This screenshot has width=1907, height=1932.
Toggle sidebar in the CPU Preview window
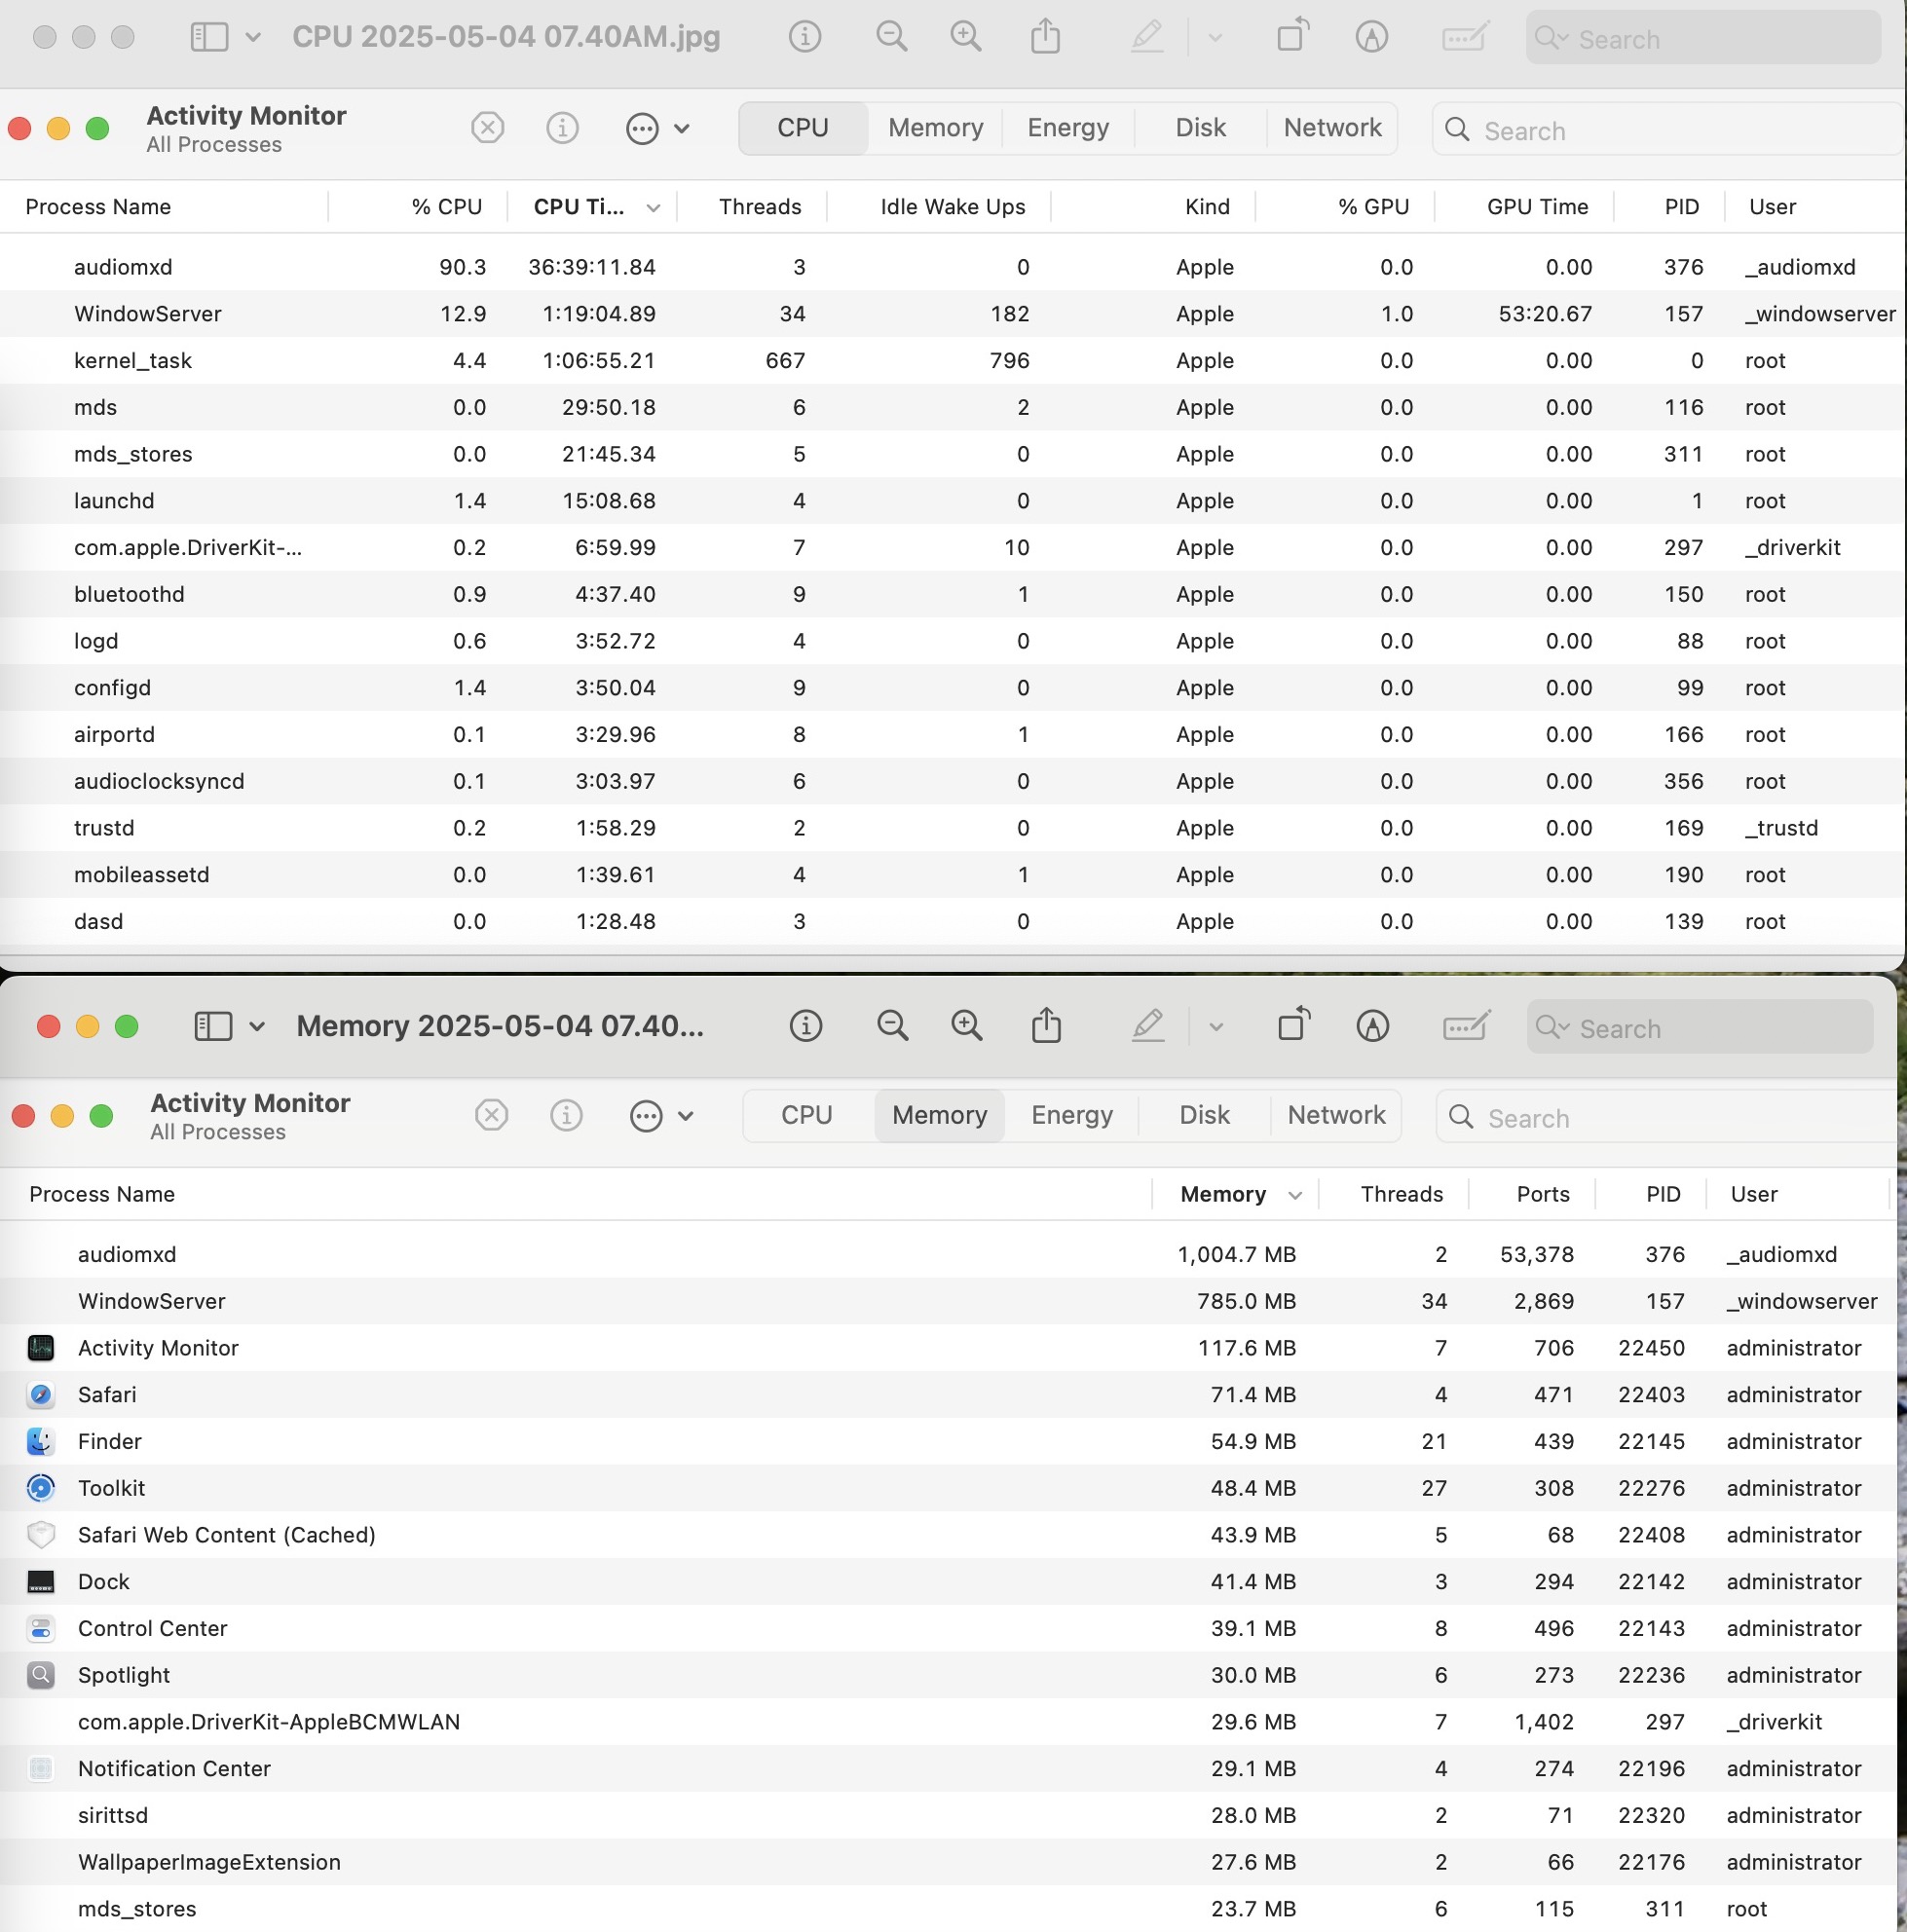209,38
